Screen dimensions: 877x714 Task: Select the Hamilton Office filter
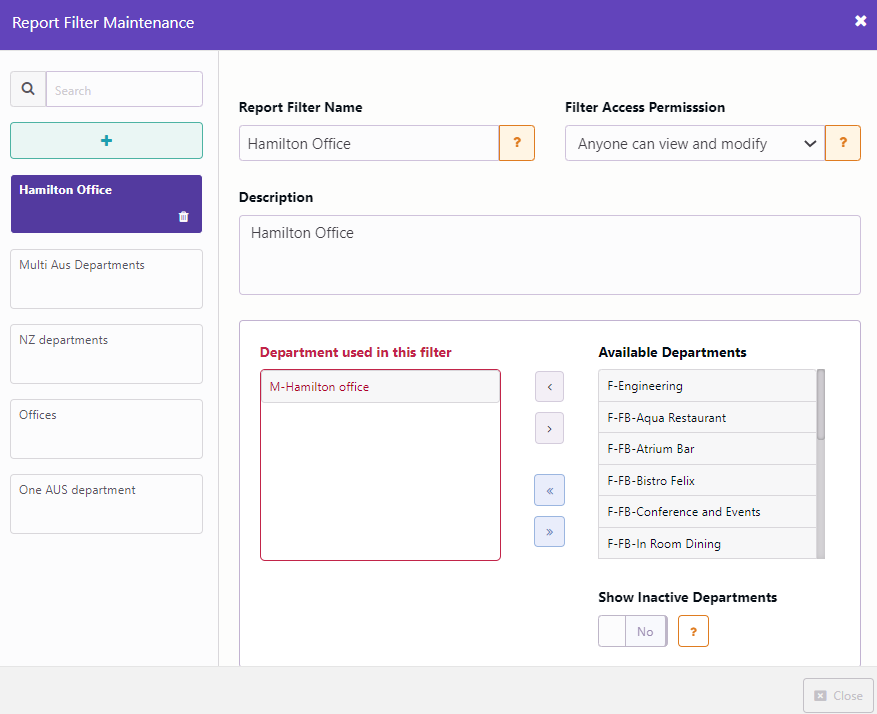[x=106, y=204]
